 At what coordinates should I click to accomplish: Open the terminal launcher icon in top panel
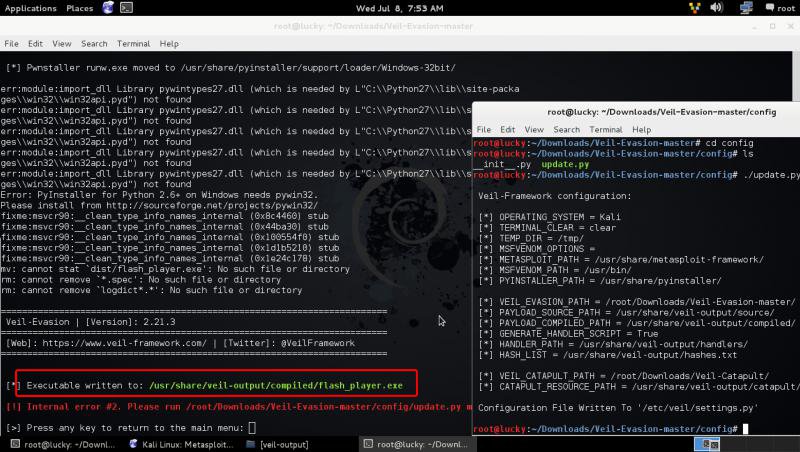(127, 8)
